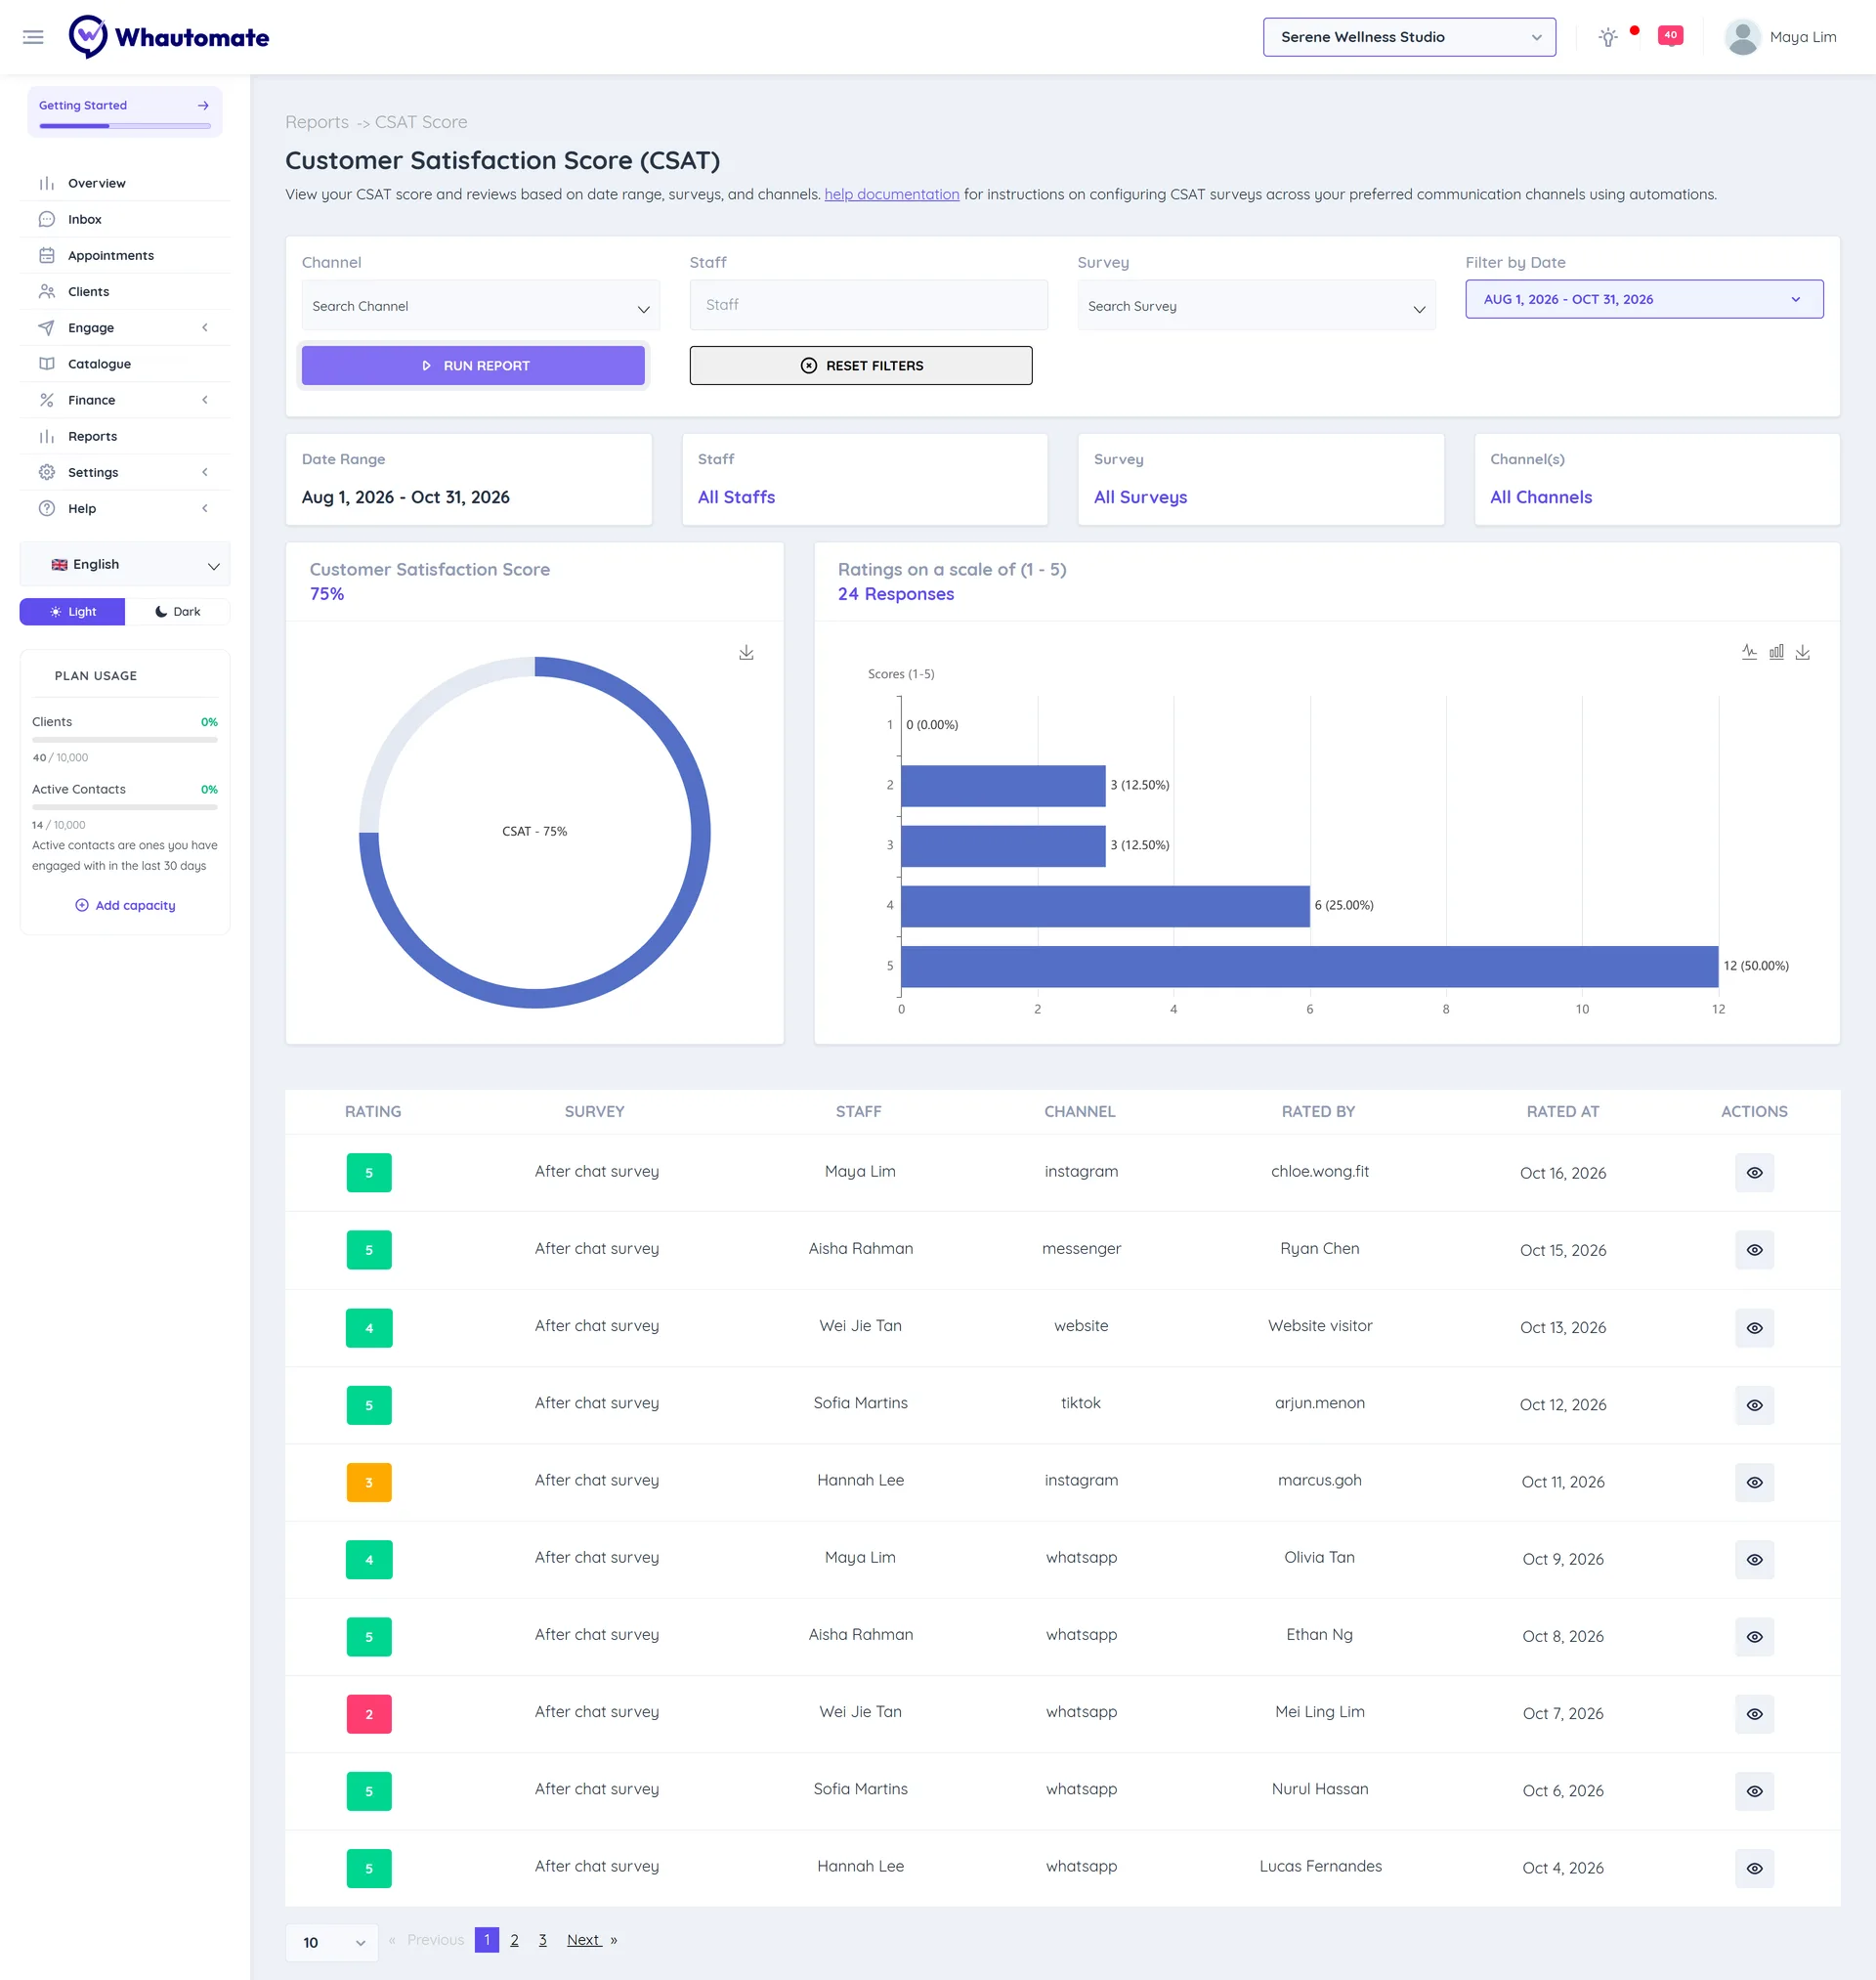Switch to Light theme
This screenshot has width=1876, height=1980.
click(72, 611)
